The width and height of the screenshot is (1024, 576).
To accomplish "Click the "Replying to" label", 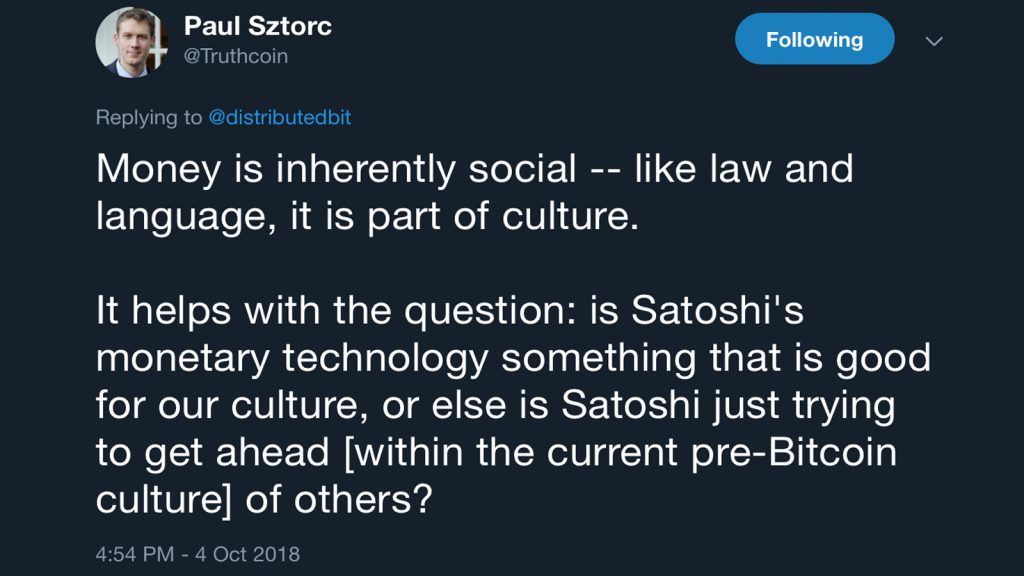I will coord(148,117).
